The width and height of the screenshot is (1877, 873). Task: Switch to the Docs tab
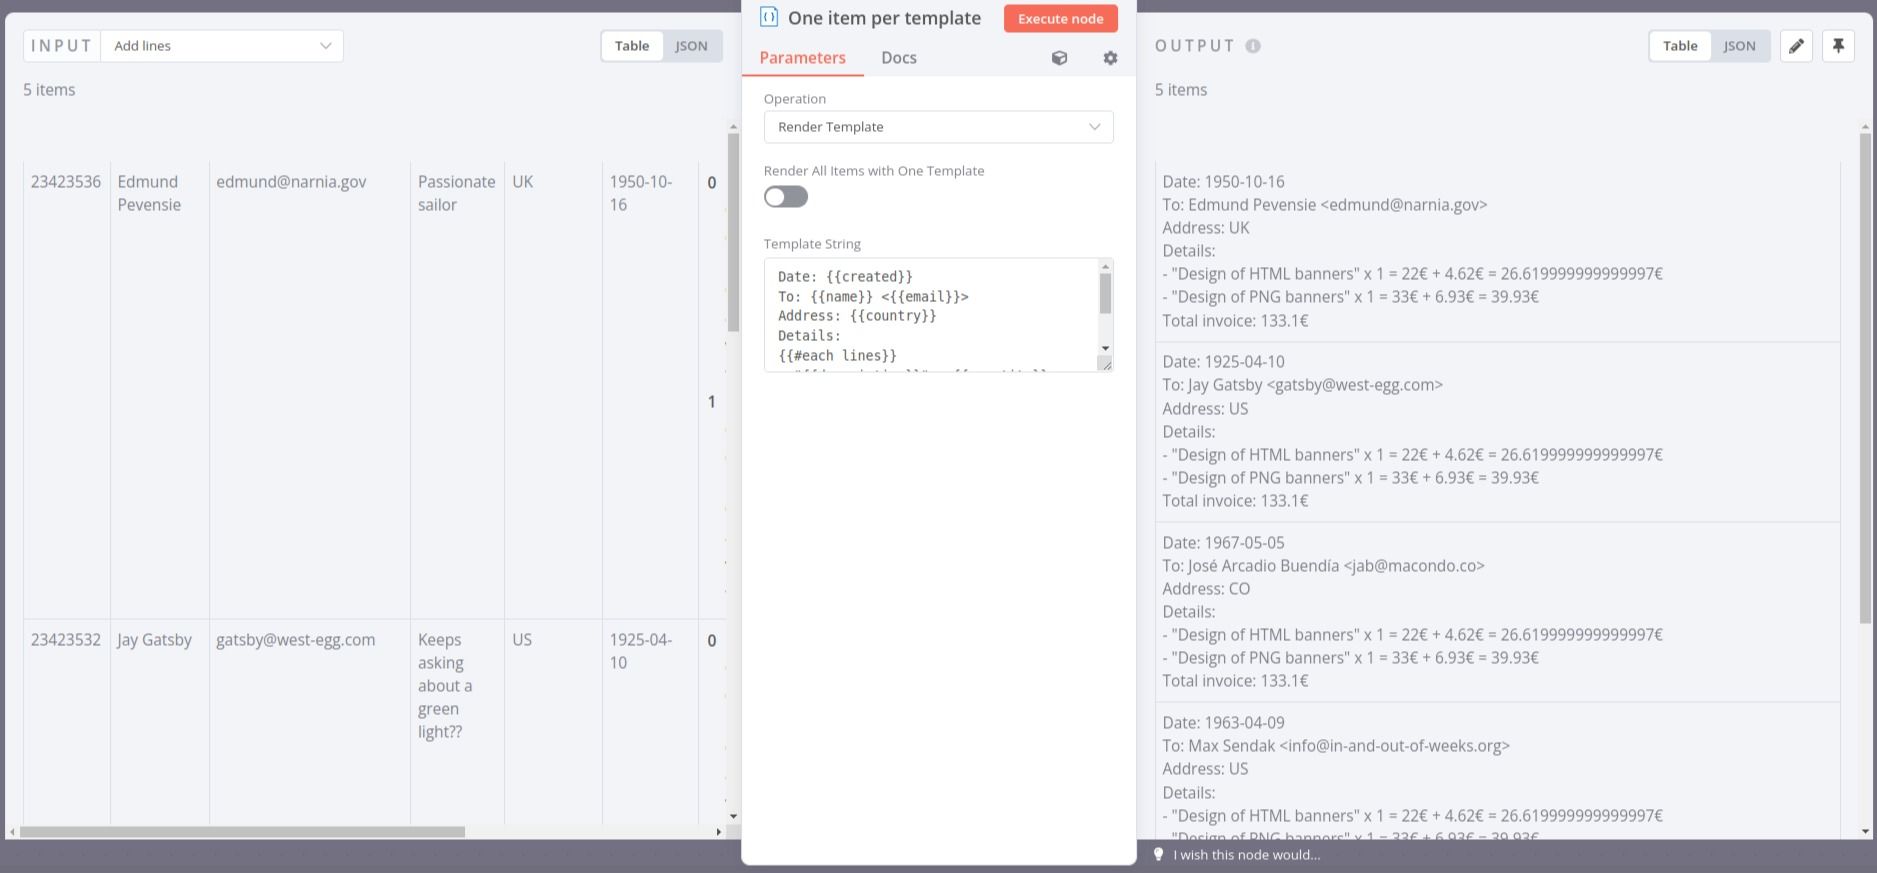pos(898,58)
